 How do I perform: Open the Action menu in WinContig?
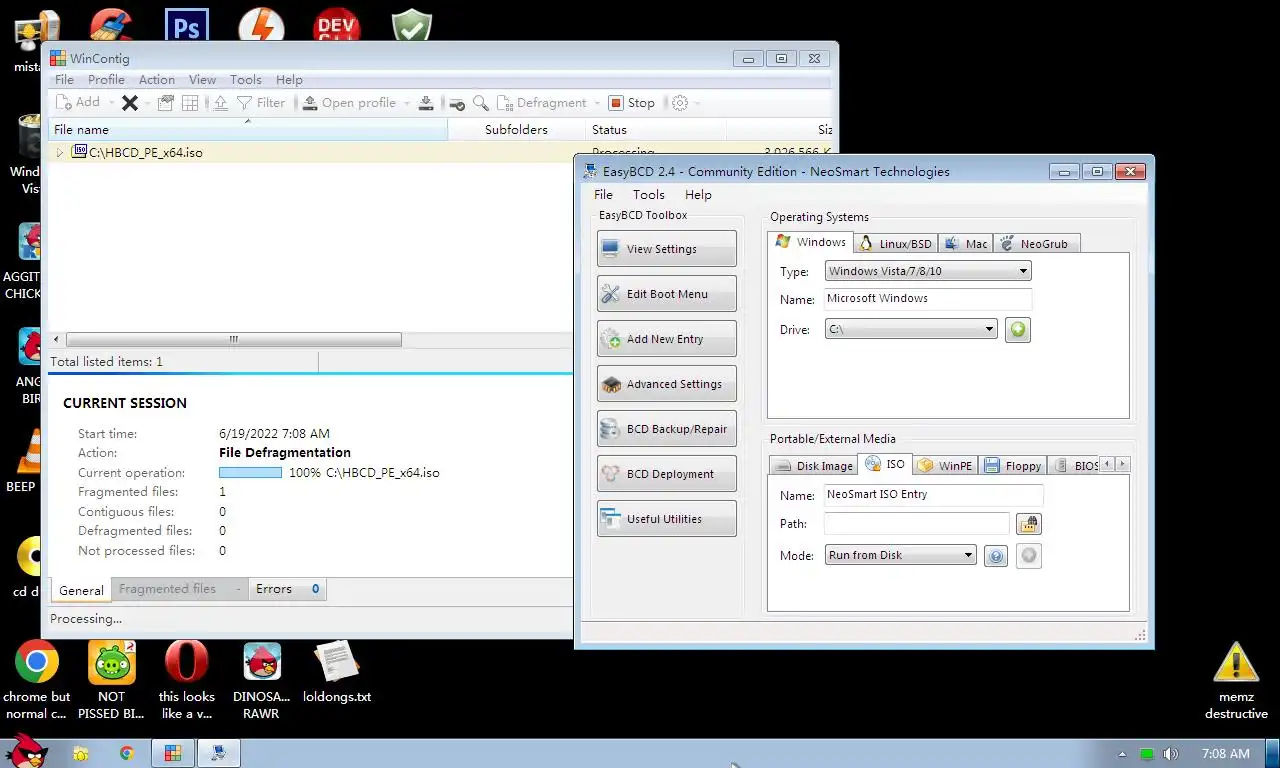coord(157,80)
